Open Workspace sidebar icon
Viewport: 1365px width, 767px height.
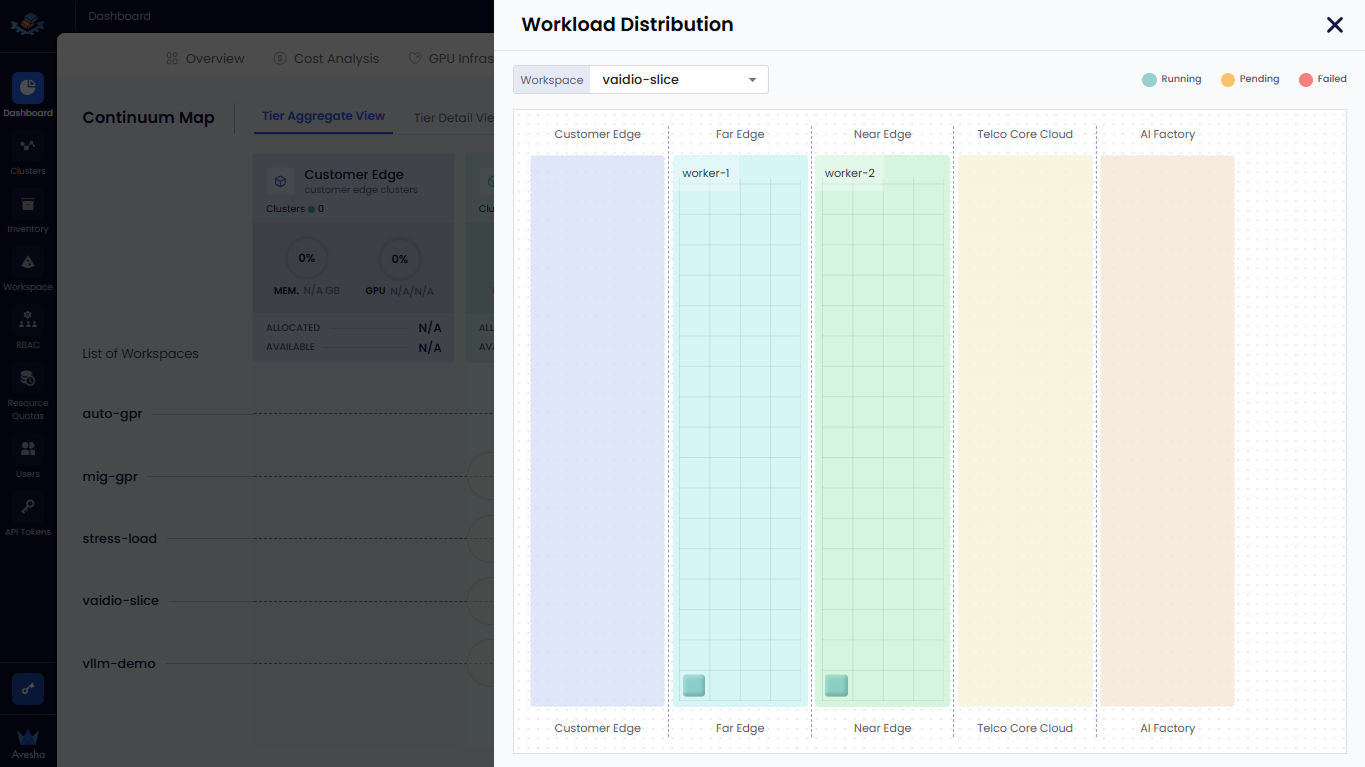click(x=28, y=263)
